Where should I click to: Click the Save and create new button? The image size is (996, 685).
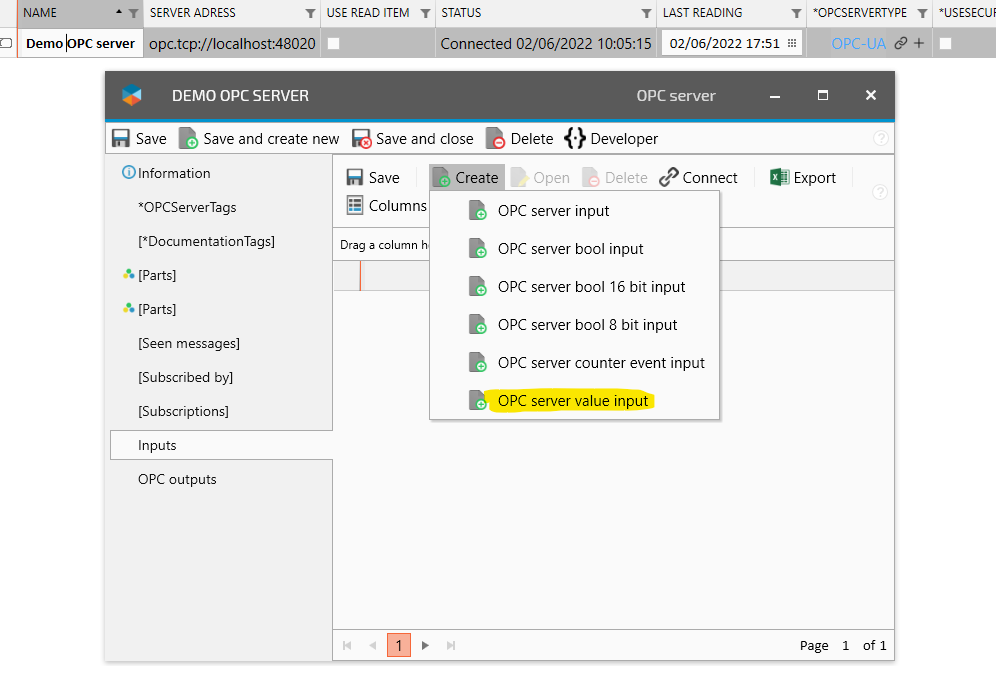click(x=258, y=138)
